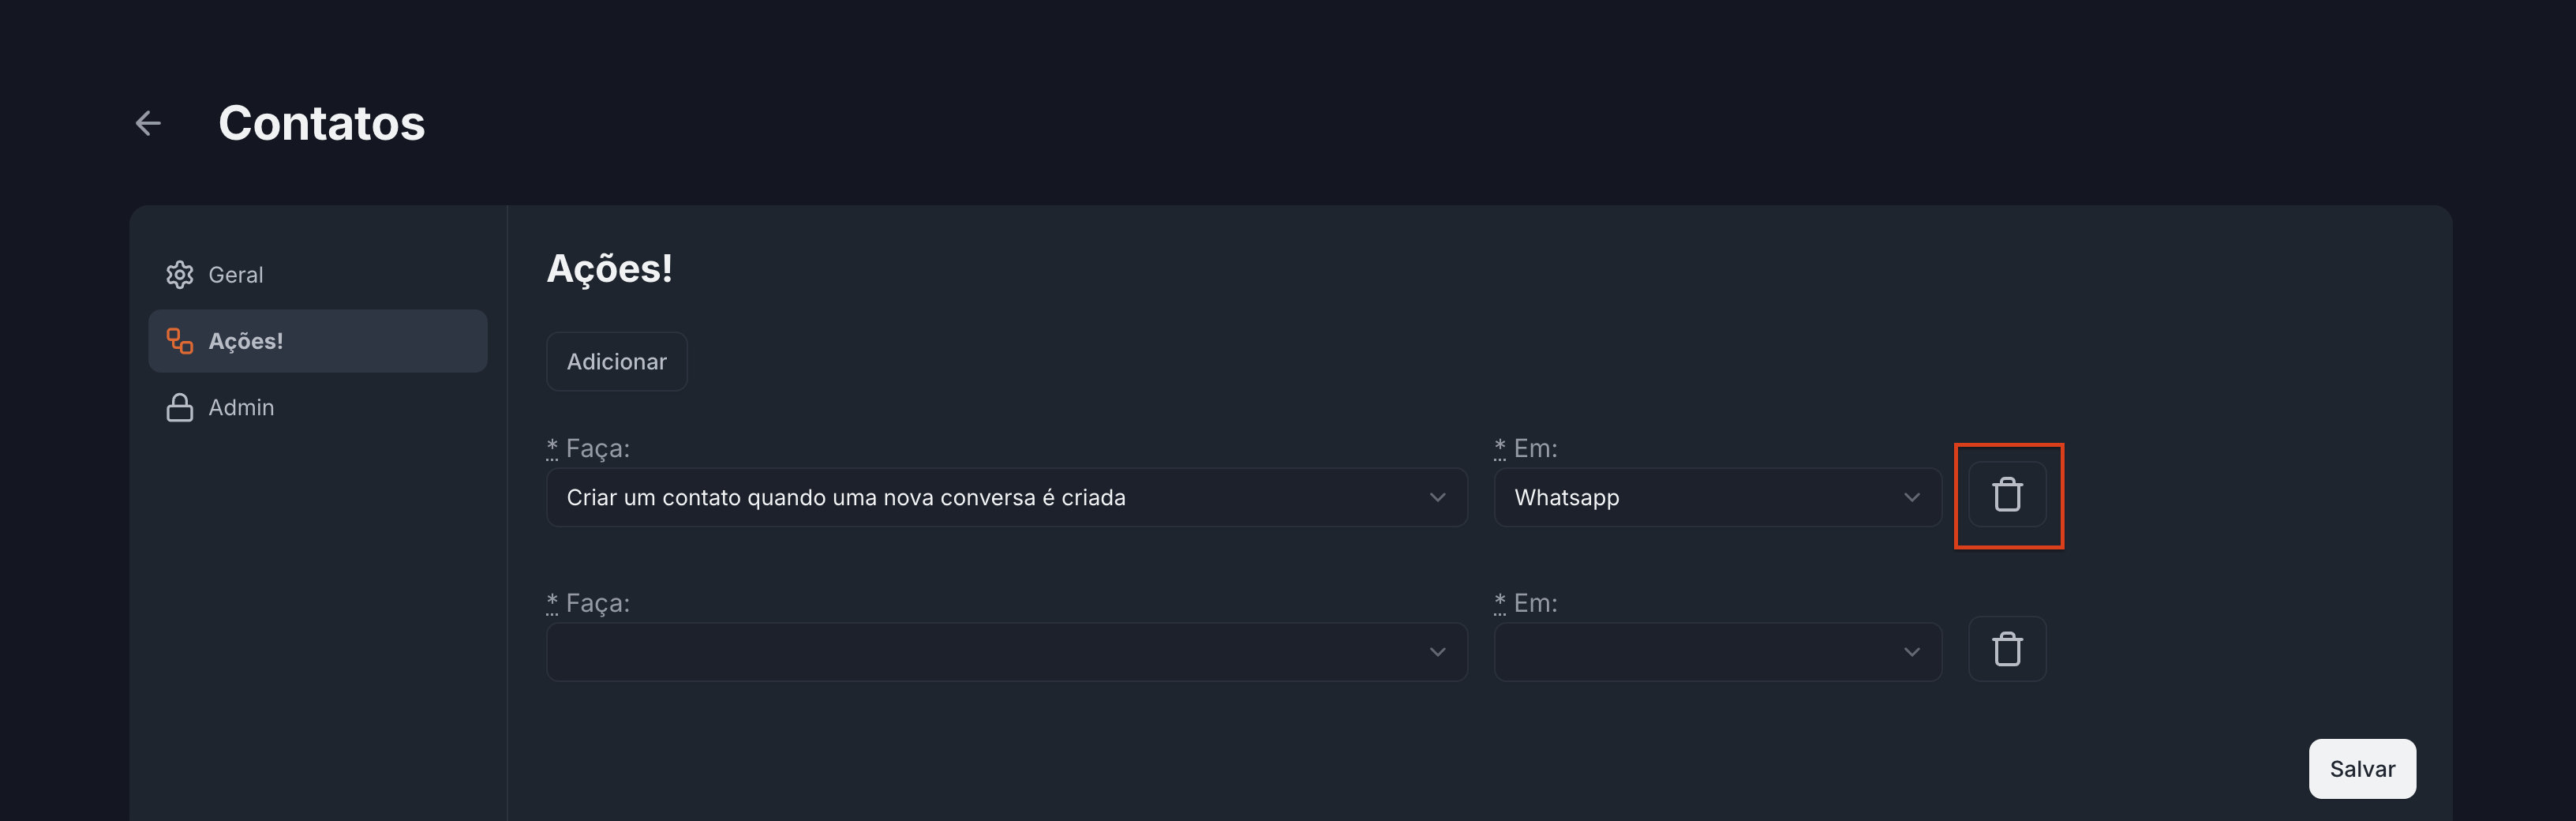Delete the empty second action row
Viewport: 2576px width, 821px height.
pyautogui.click(x=2007, y=650)
